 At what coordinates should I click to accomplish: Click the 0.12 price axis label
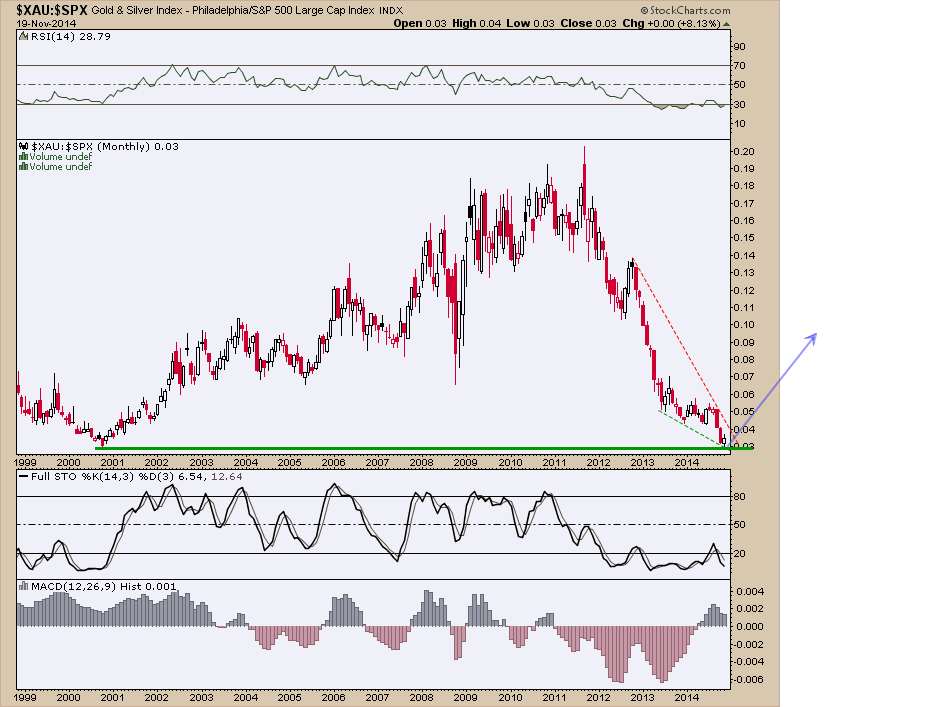744,291
